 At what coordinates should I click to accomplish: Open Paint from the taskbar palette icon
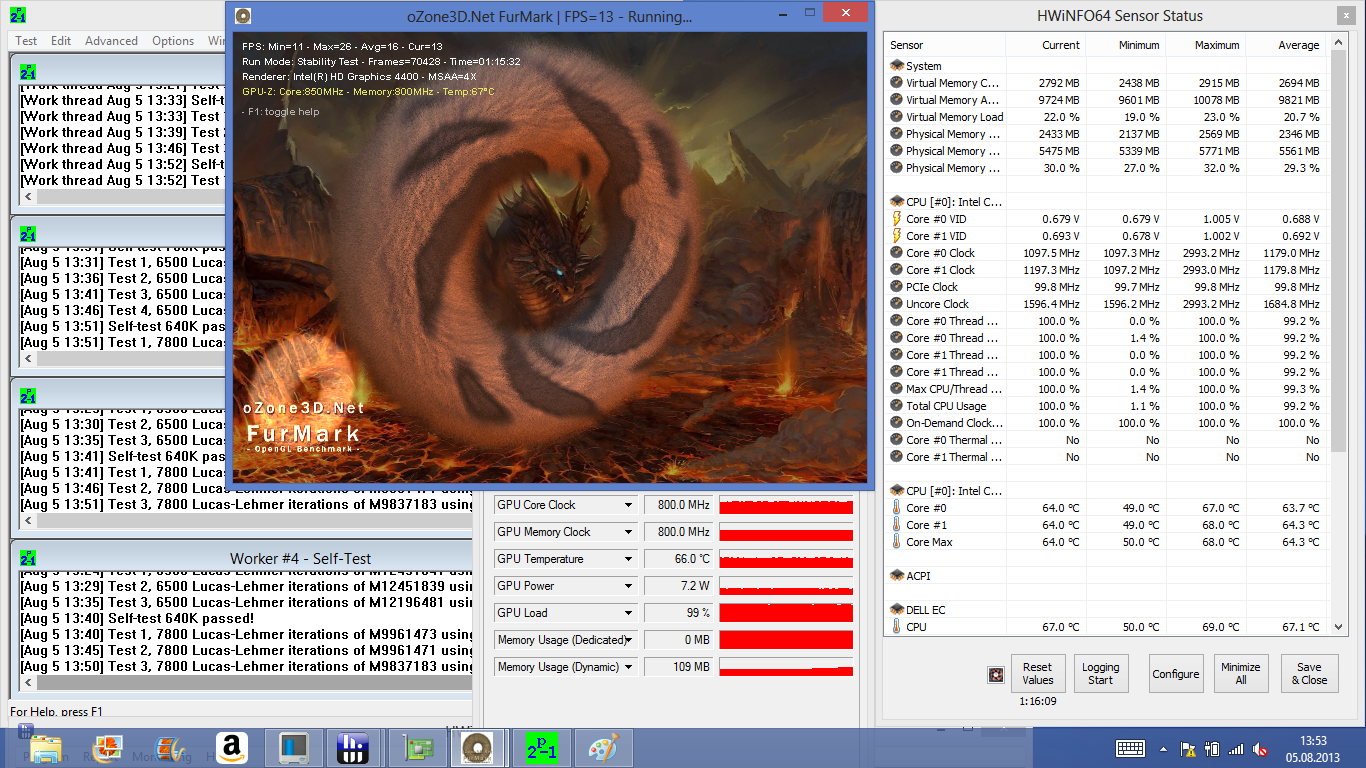[603, 748]
